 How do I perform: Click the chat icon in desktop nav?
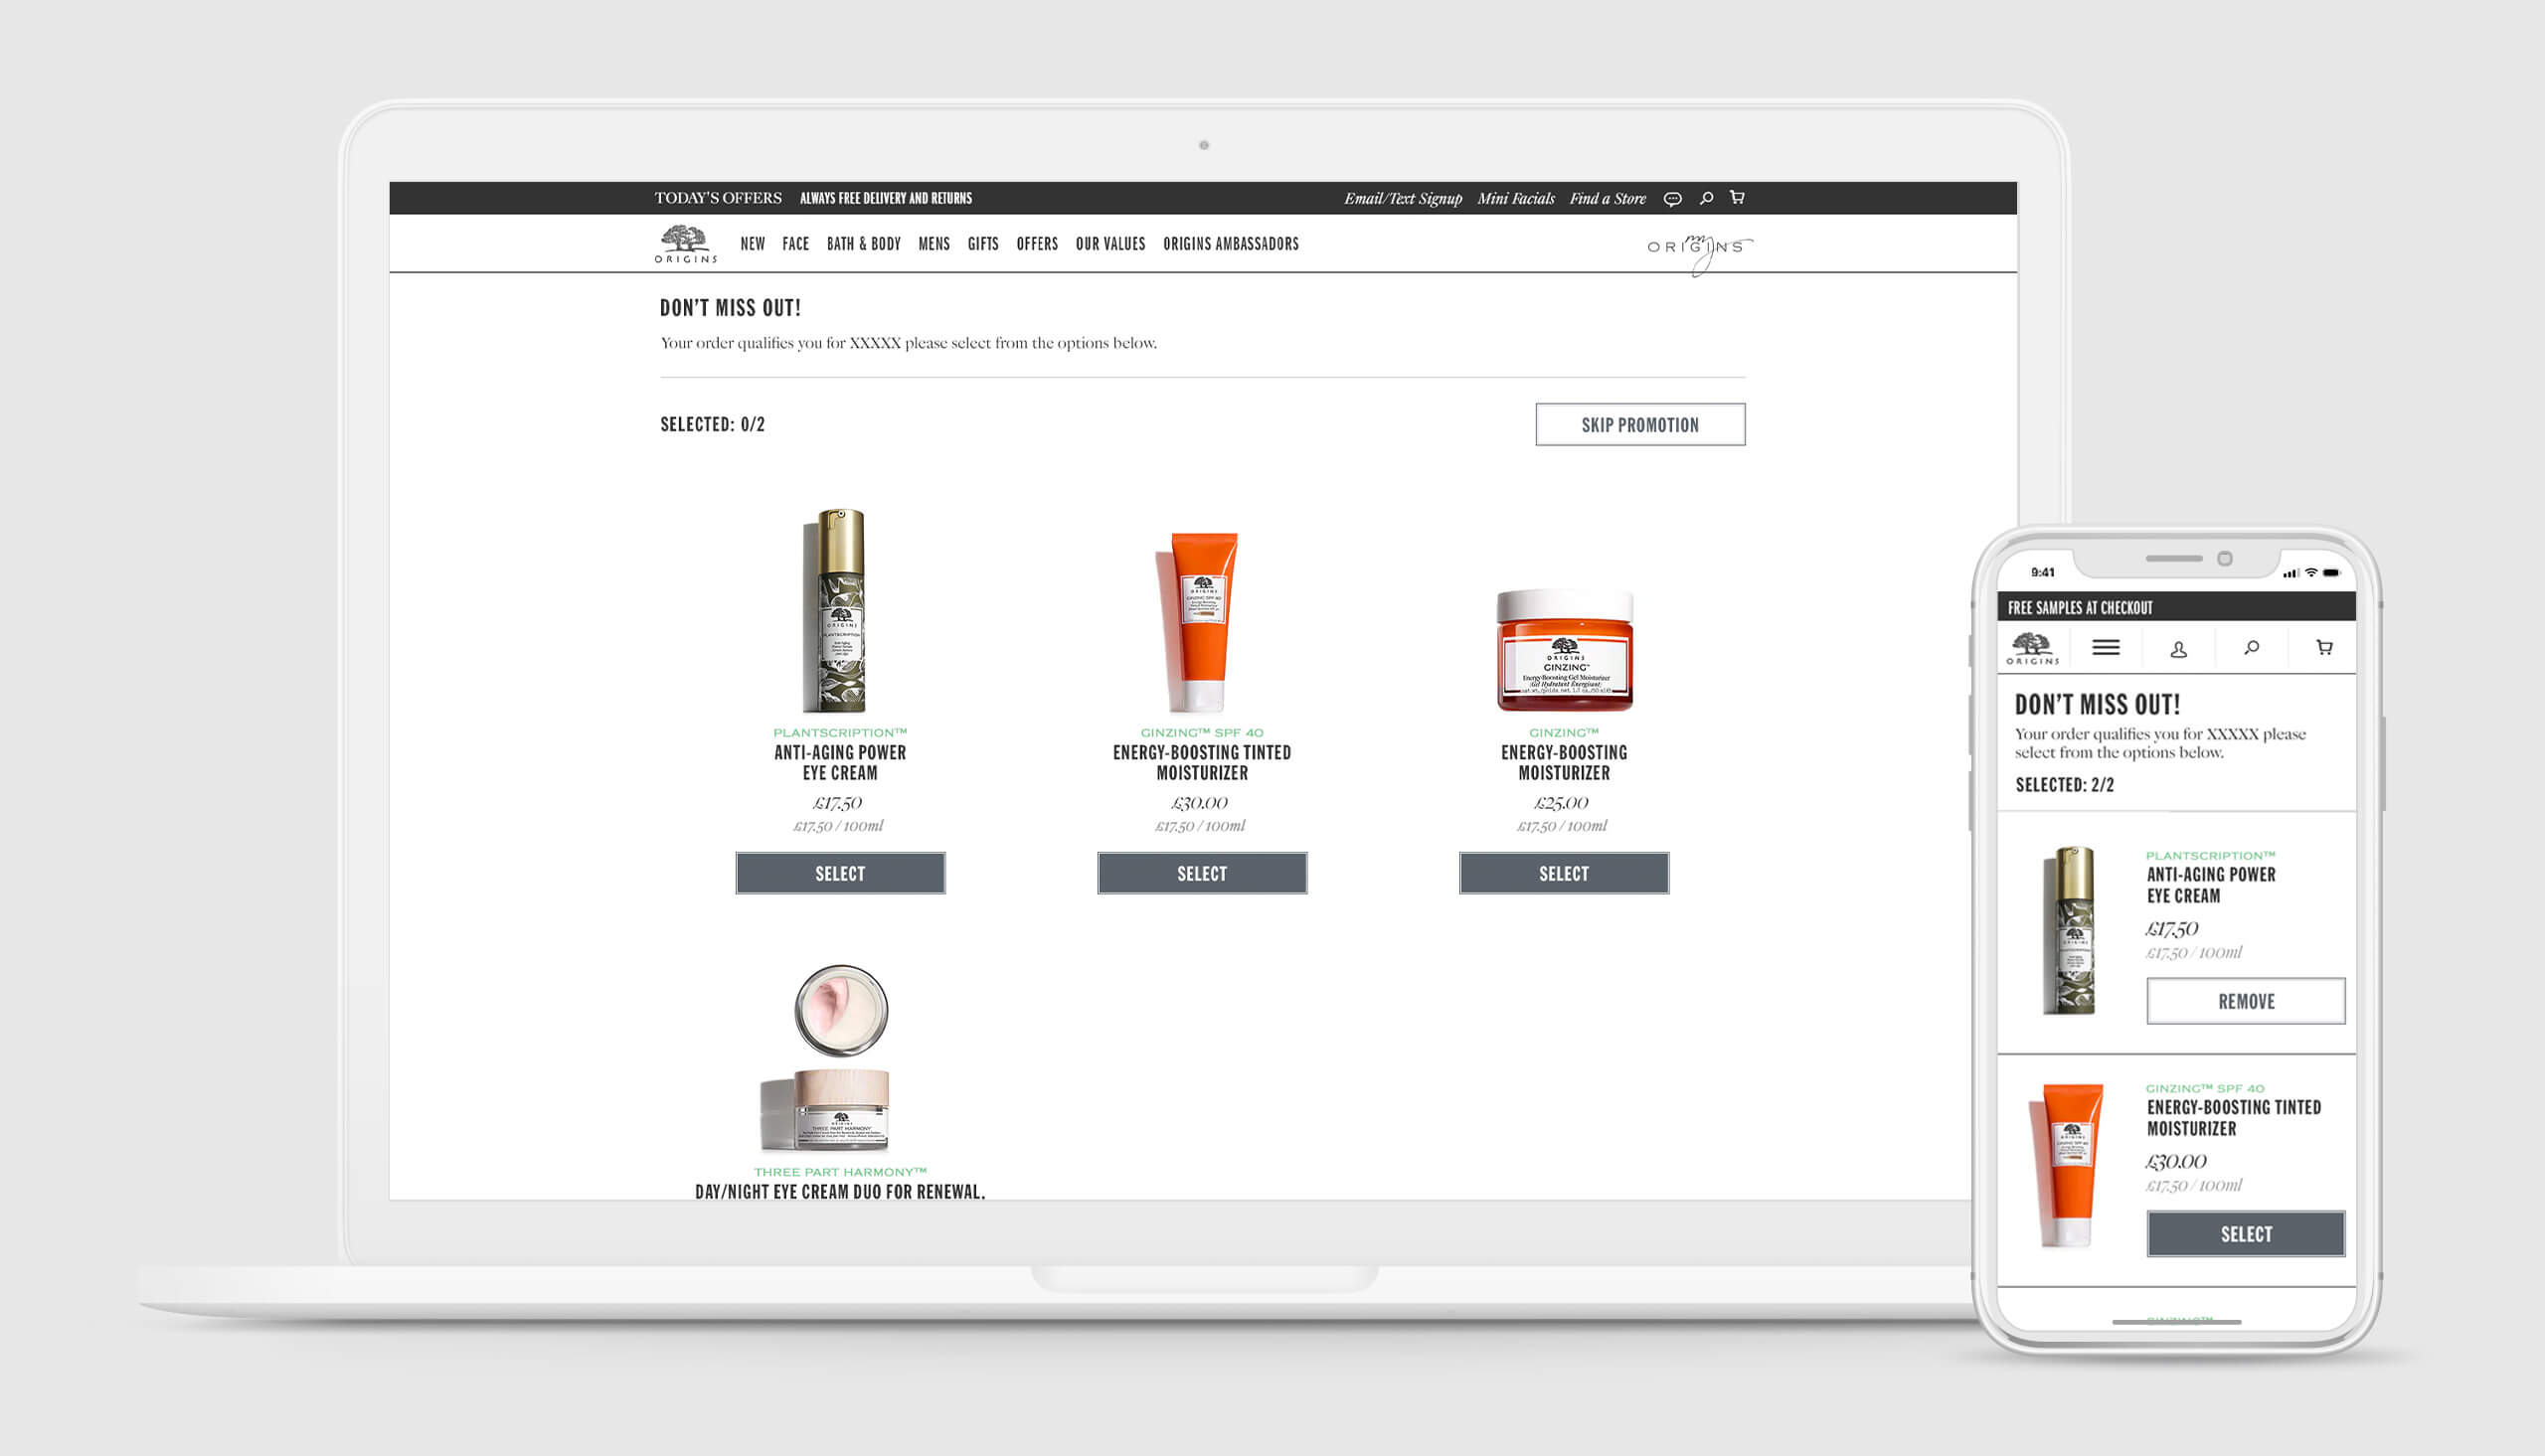coord(1673,198)
